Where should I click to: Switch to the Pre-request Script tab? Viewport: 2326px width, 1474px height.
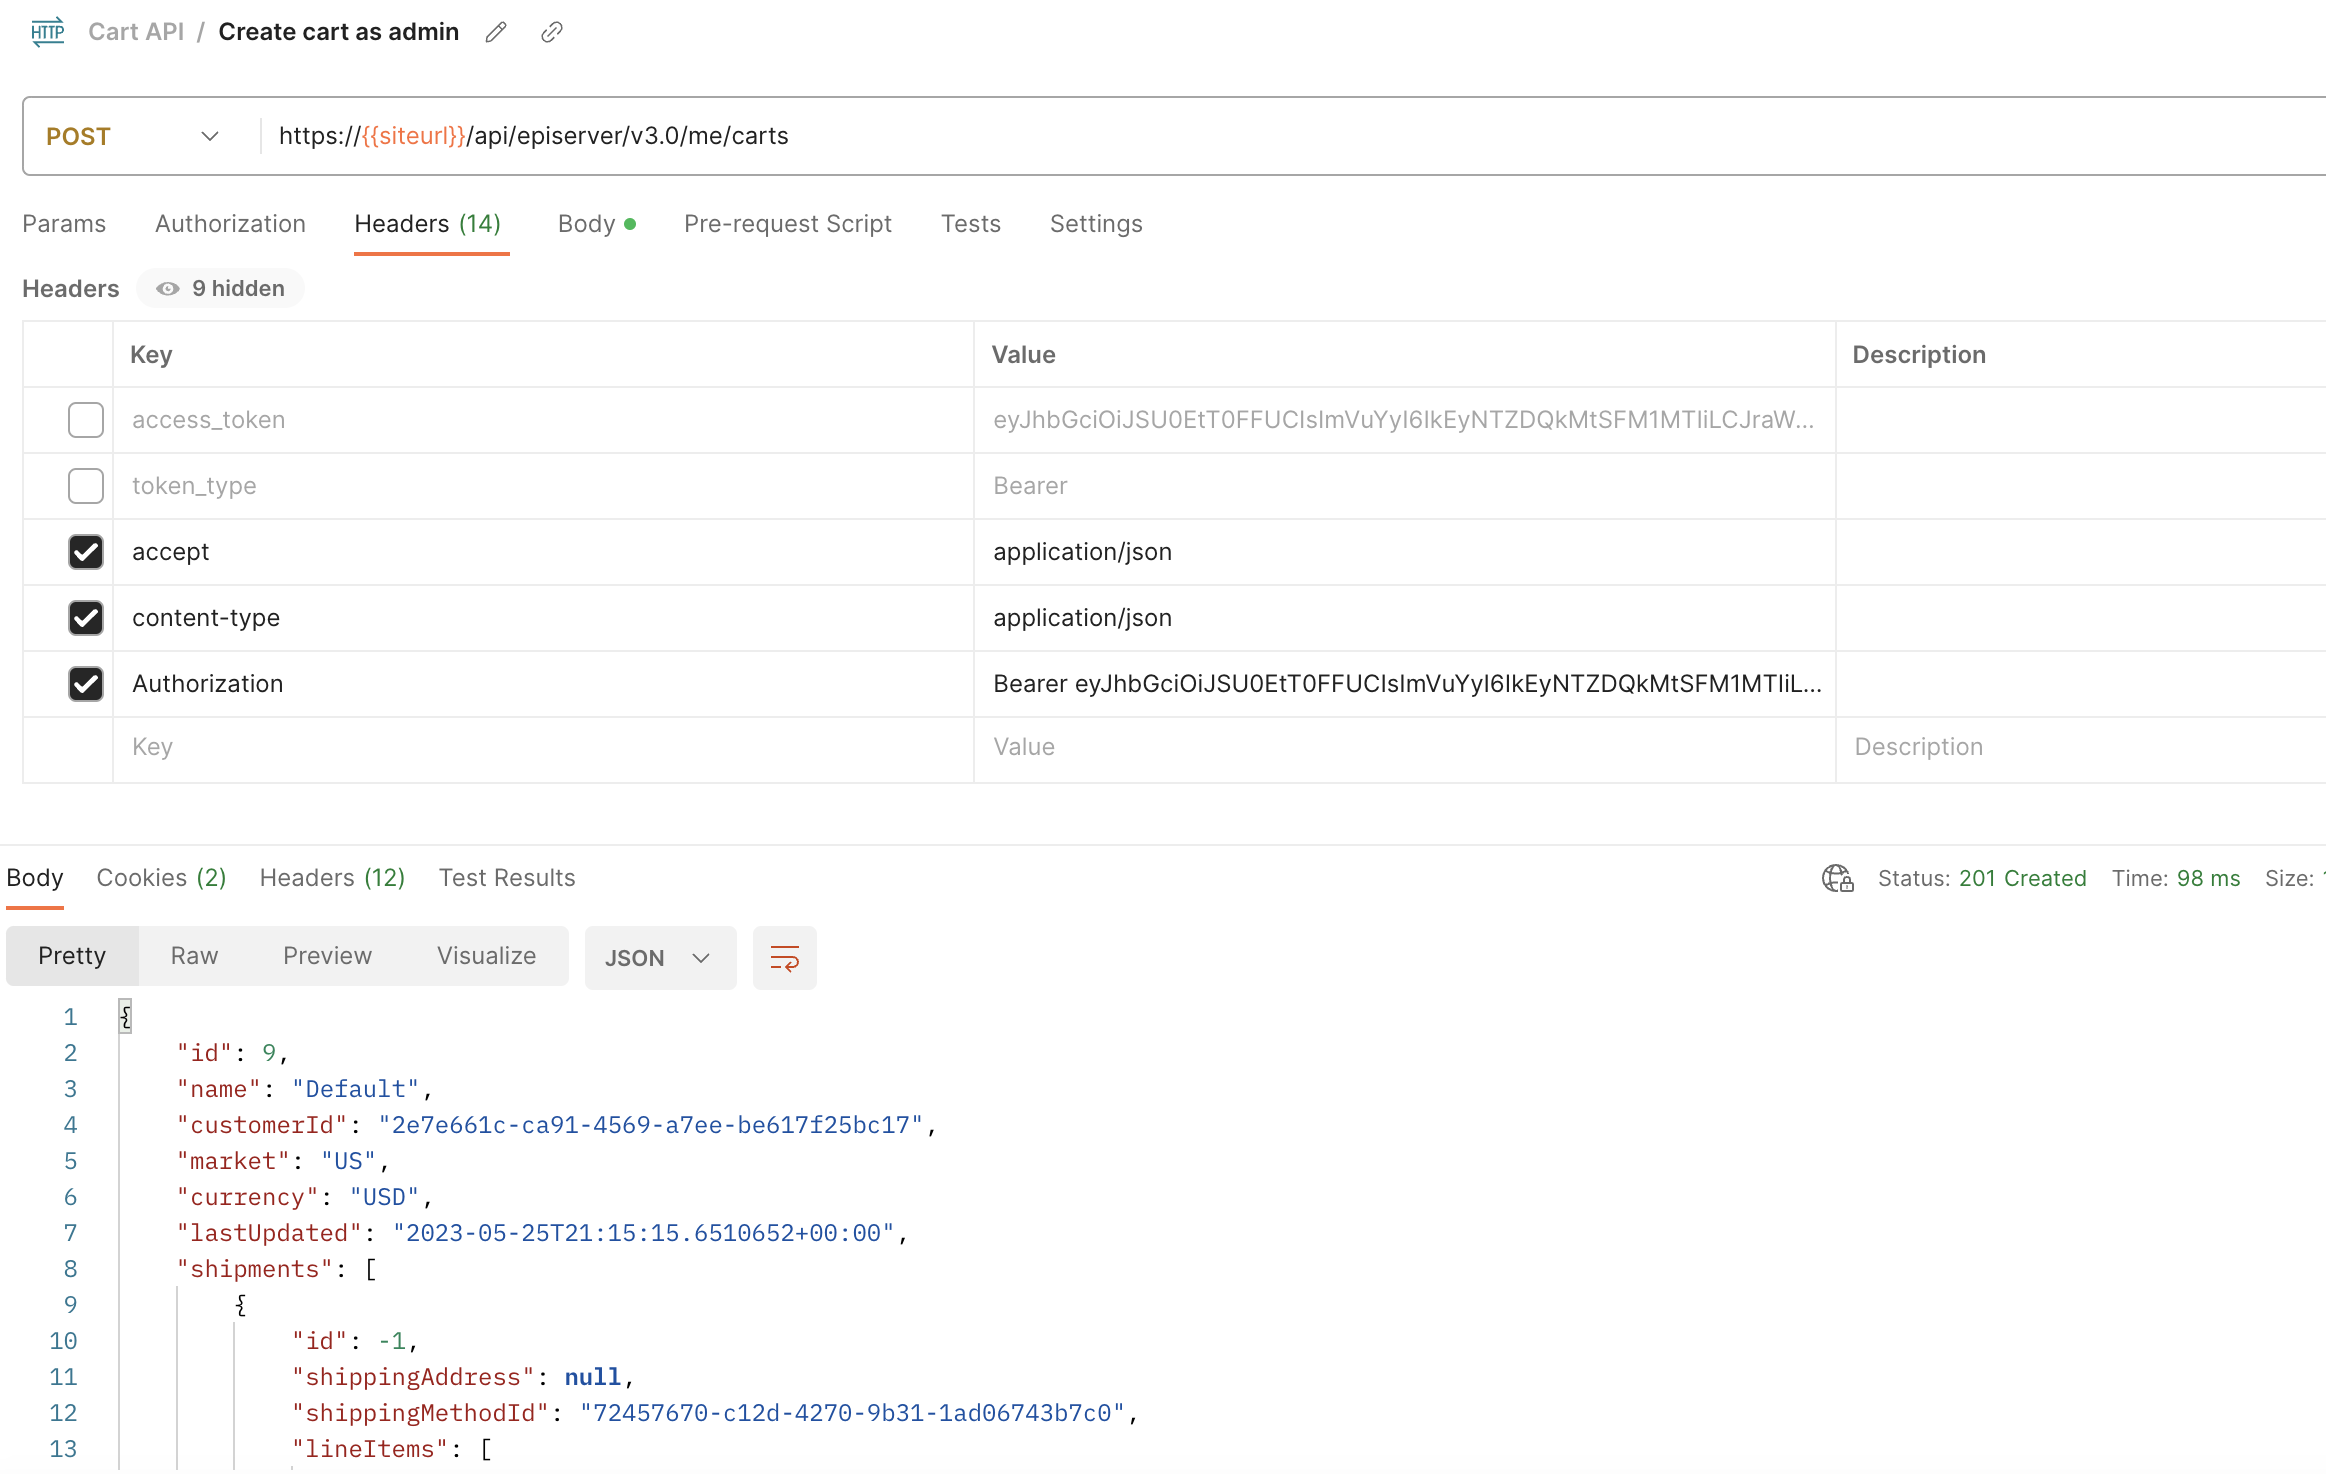pos(787,224)
